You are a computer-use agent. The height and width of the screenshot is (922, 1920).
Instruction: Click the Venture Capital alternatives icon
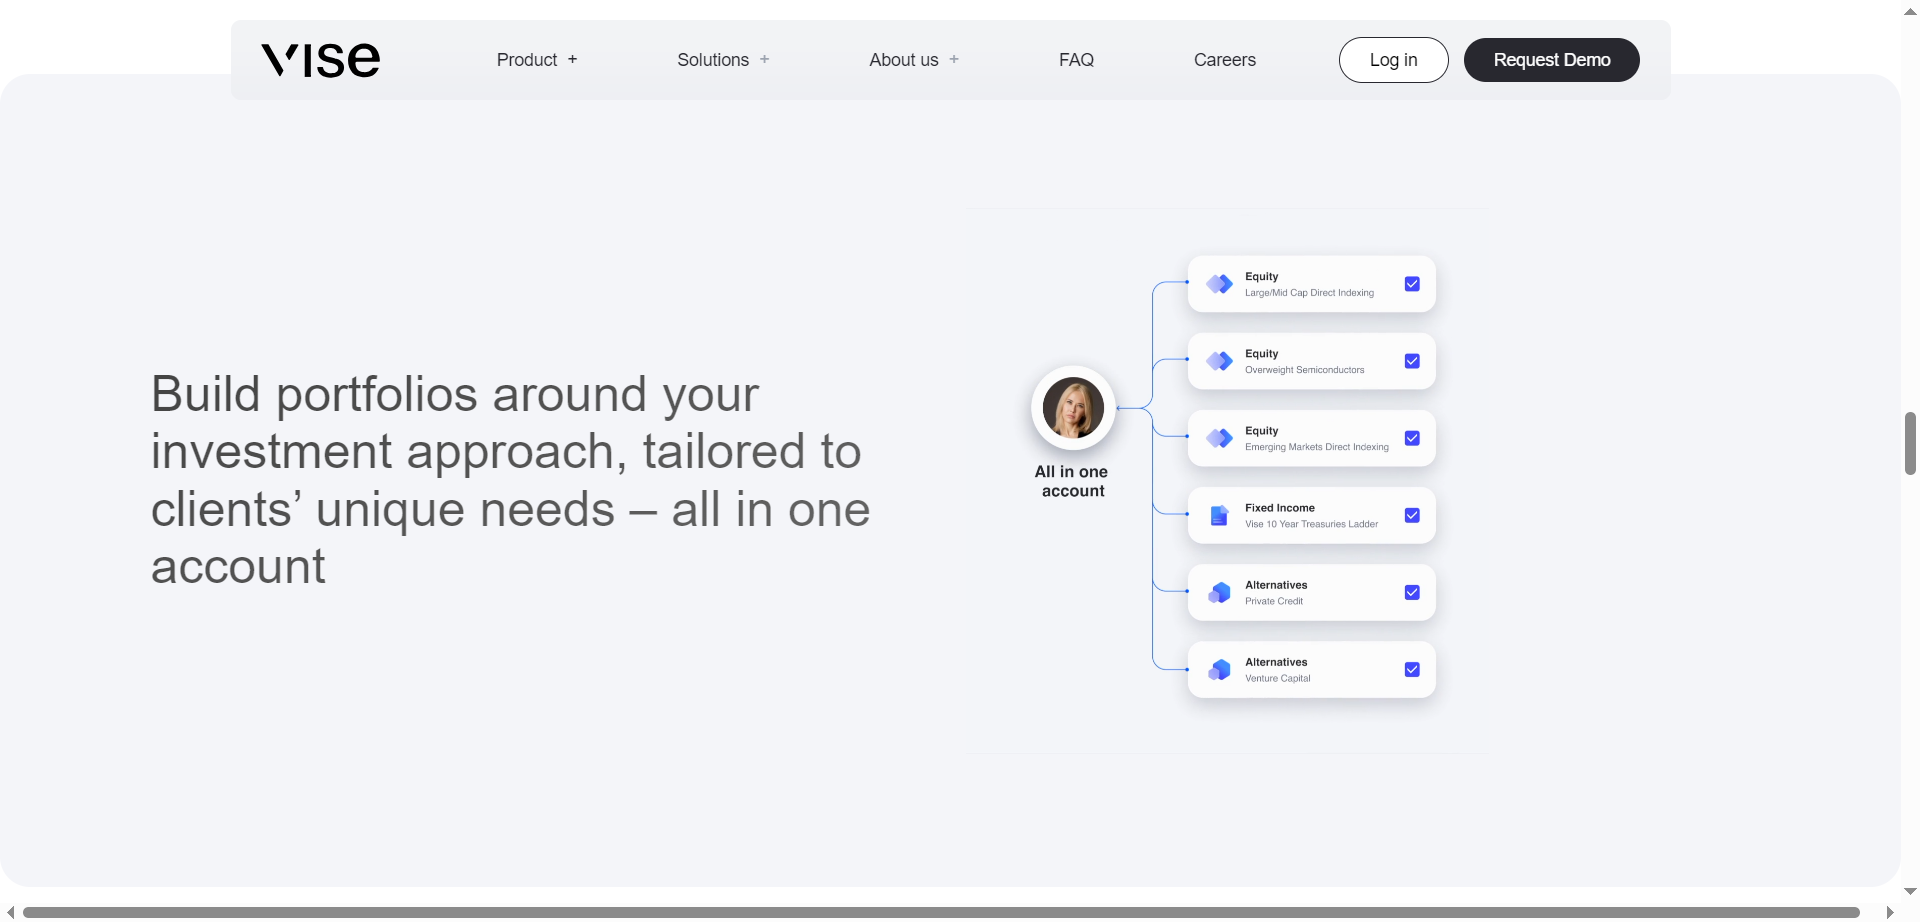point(1221,670)
